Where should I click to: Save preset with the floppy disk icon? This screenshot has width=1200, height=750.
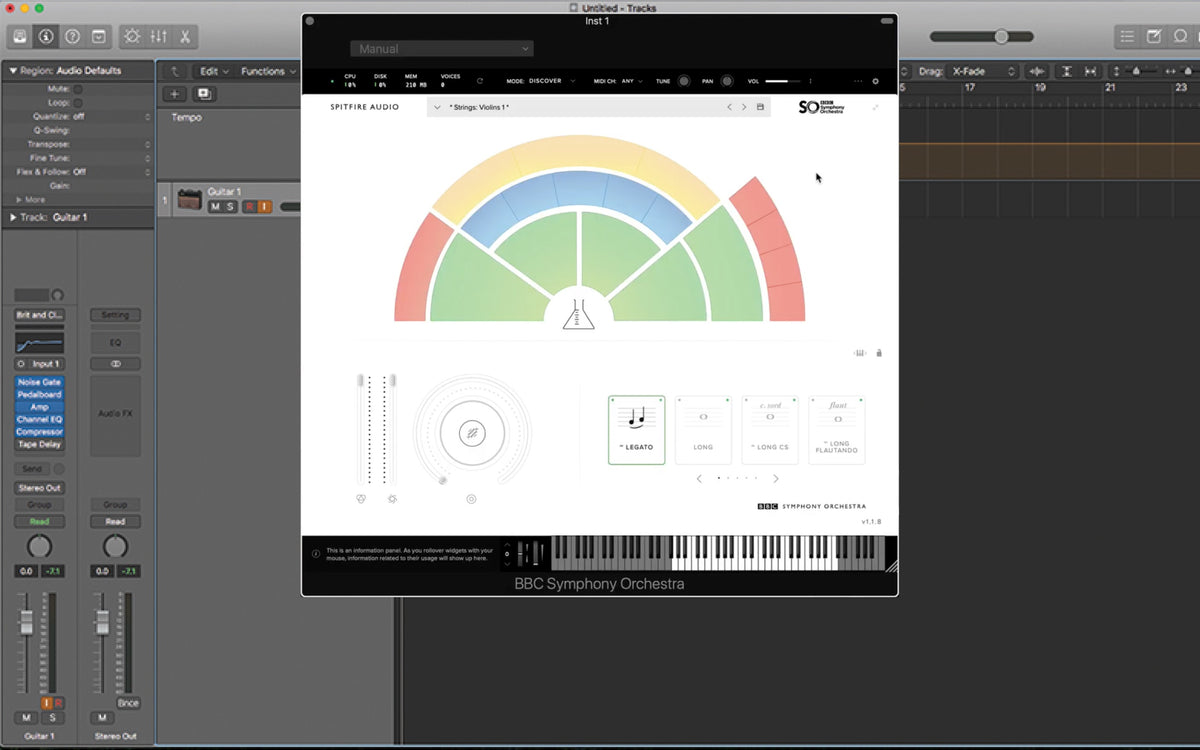760,107
